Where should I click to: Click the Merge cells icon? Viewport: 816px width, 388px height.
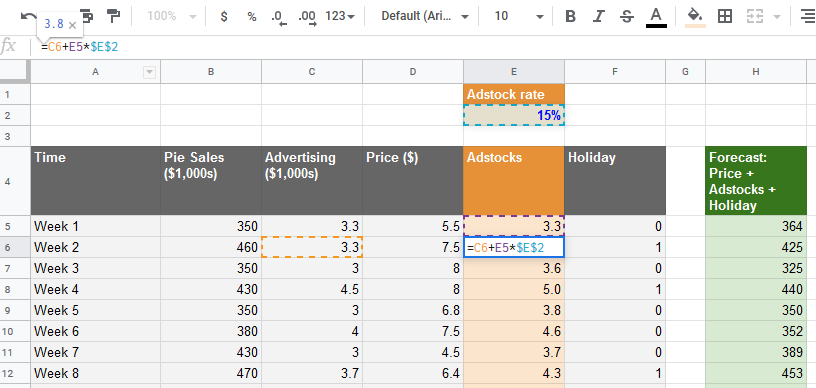tap(754, 17)
